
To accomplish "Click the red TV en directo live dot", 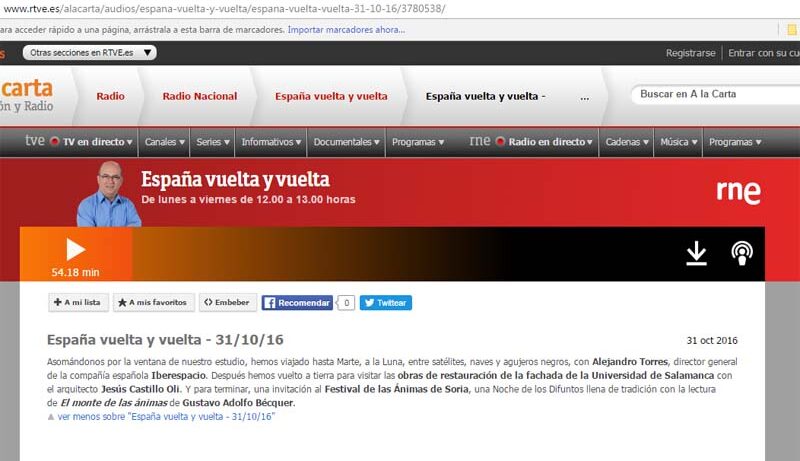I will click(55, 141).
